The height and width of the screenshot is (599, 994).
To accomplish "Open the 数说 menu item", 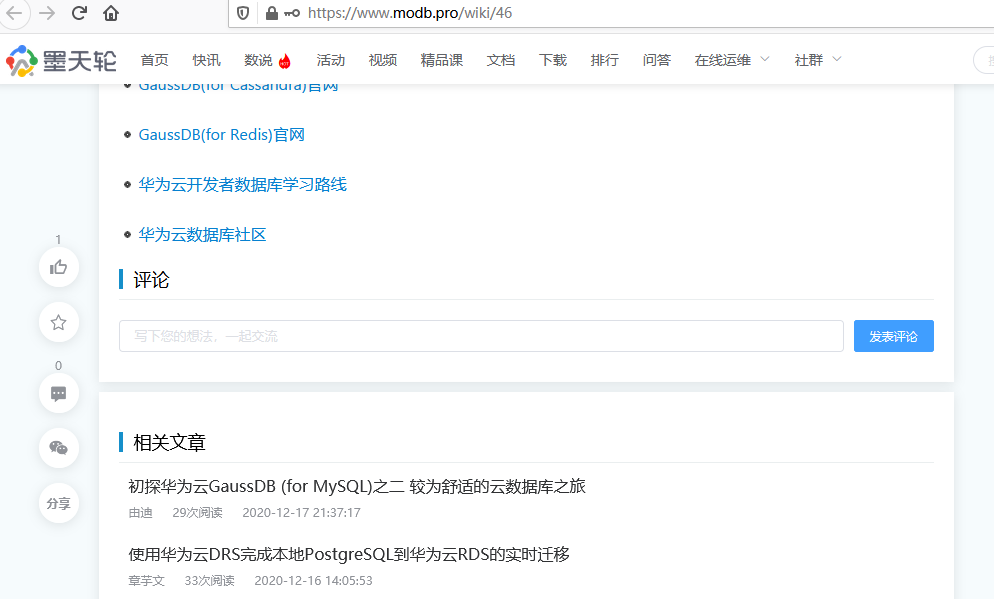I will (x=258, y=60).
